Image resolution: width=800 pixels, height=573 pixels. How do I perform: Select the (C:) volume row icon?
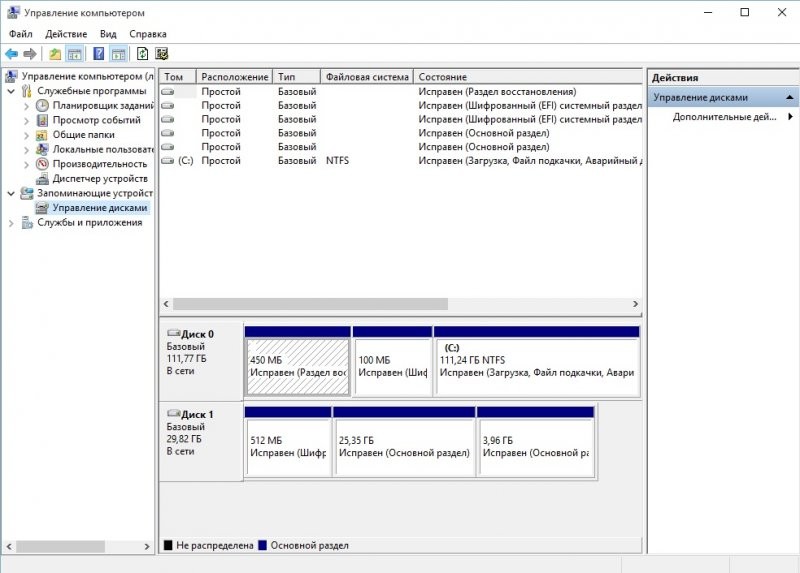tap(167, 160)
